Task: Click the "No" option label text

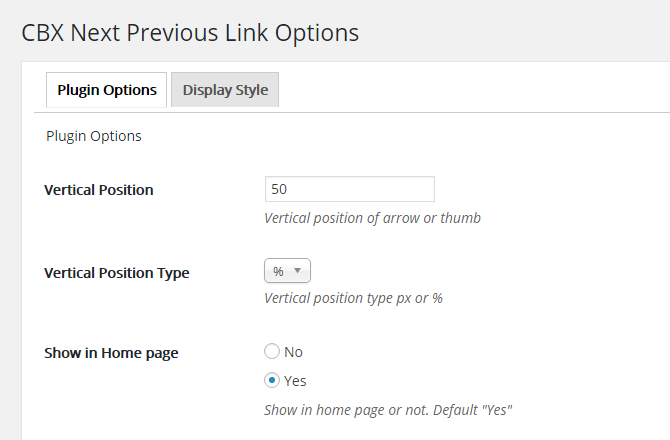Action: [x=294, y=352]
